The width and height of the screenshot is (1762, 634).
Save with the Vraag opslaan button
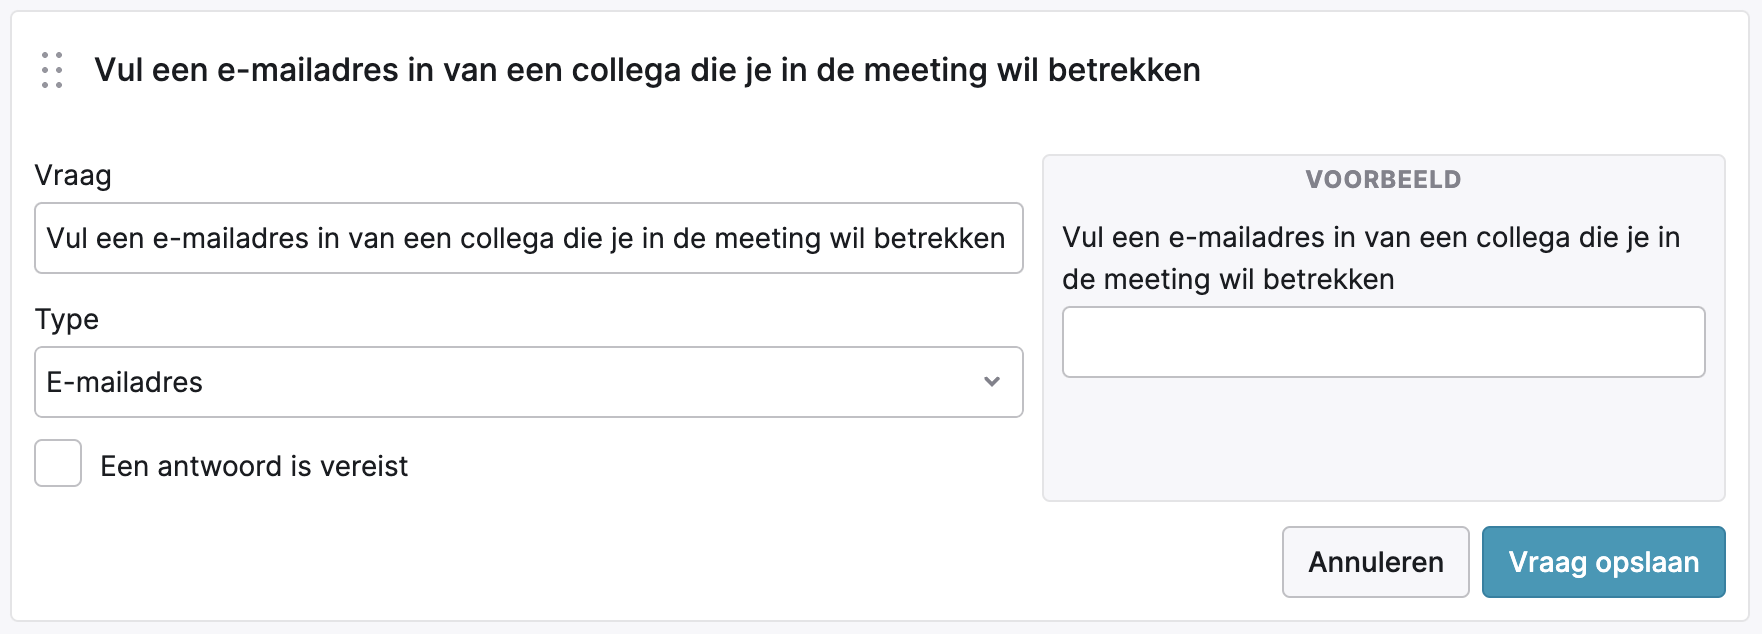(x=1603, y=562)
